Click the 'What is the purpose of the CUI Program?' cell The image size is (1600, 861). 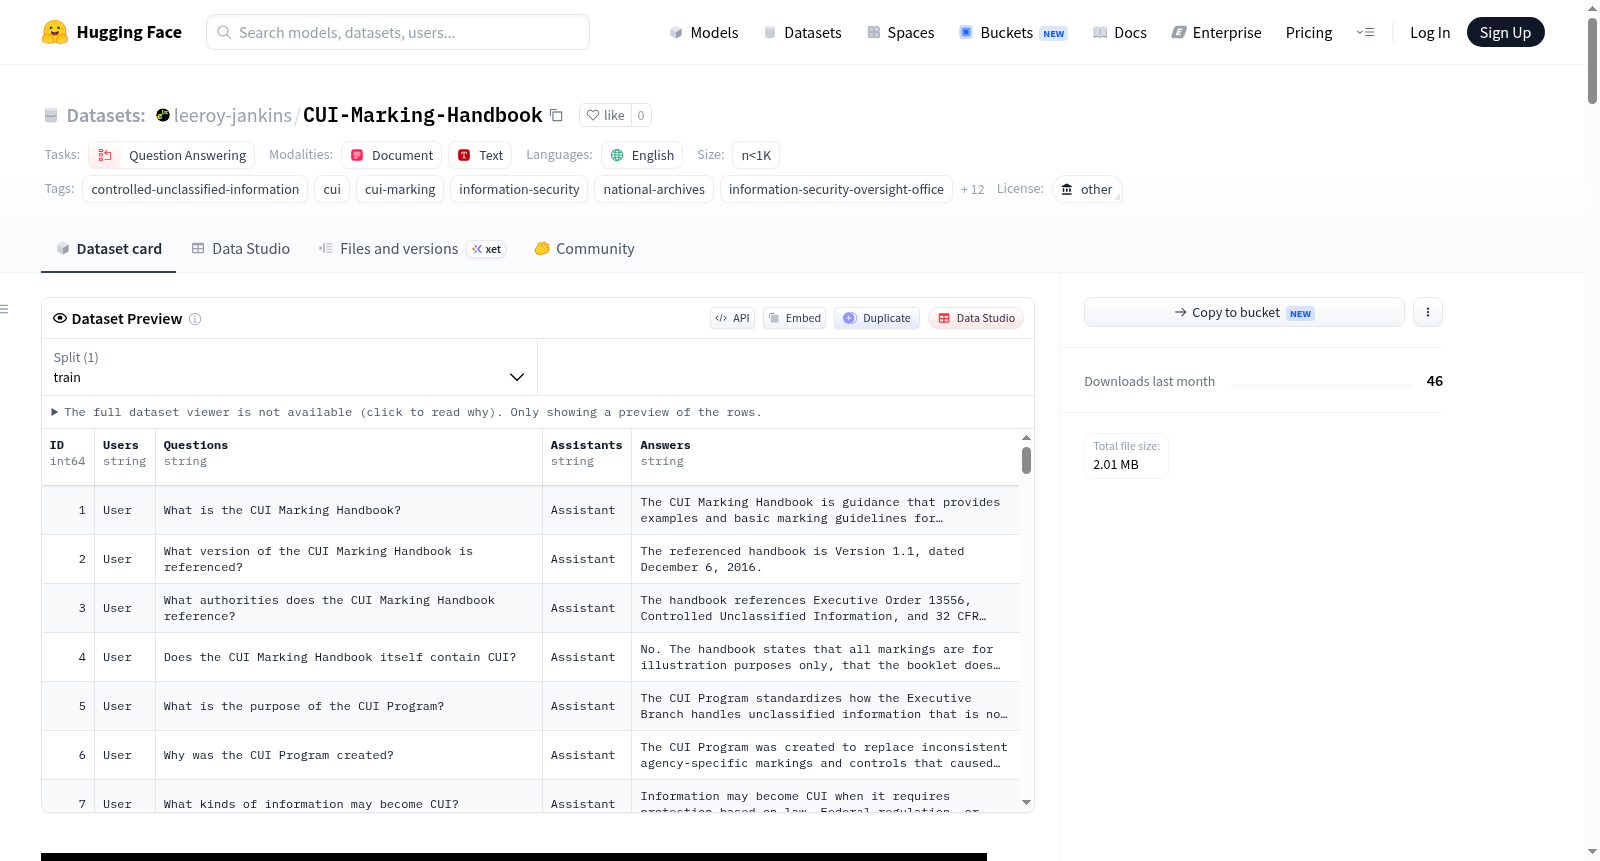click(x=349, y=706)
